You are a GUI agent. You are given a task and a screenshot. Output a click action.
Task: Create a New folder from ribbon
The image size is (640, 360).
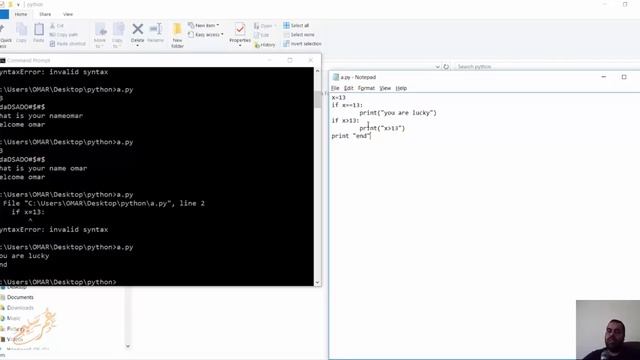point(177,35)
